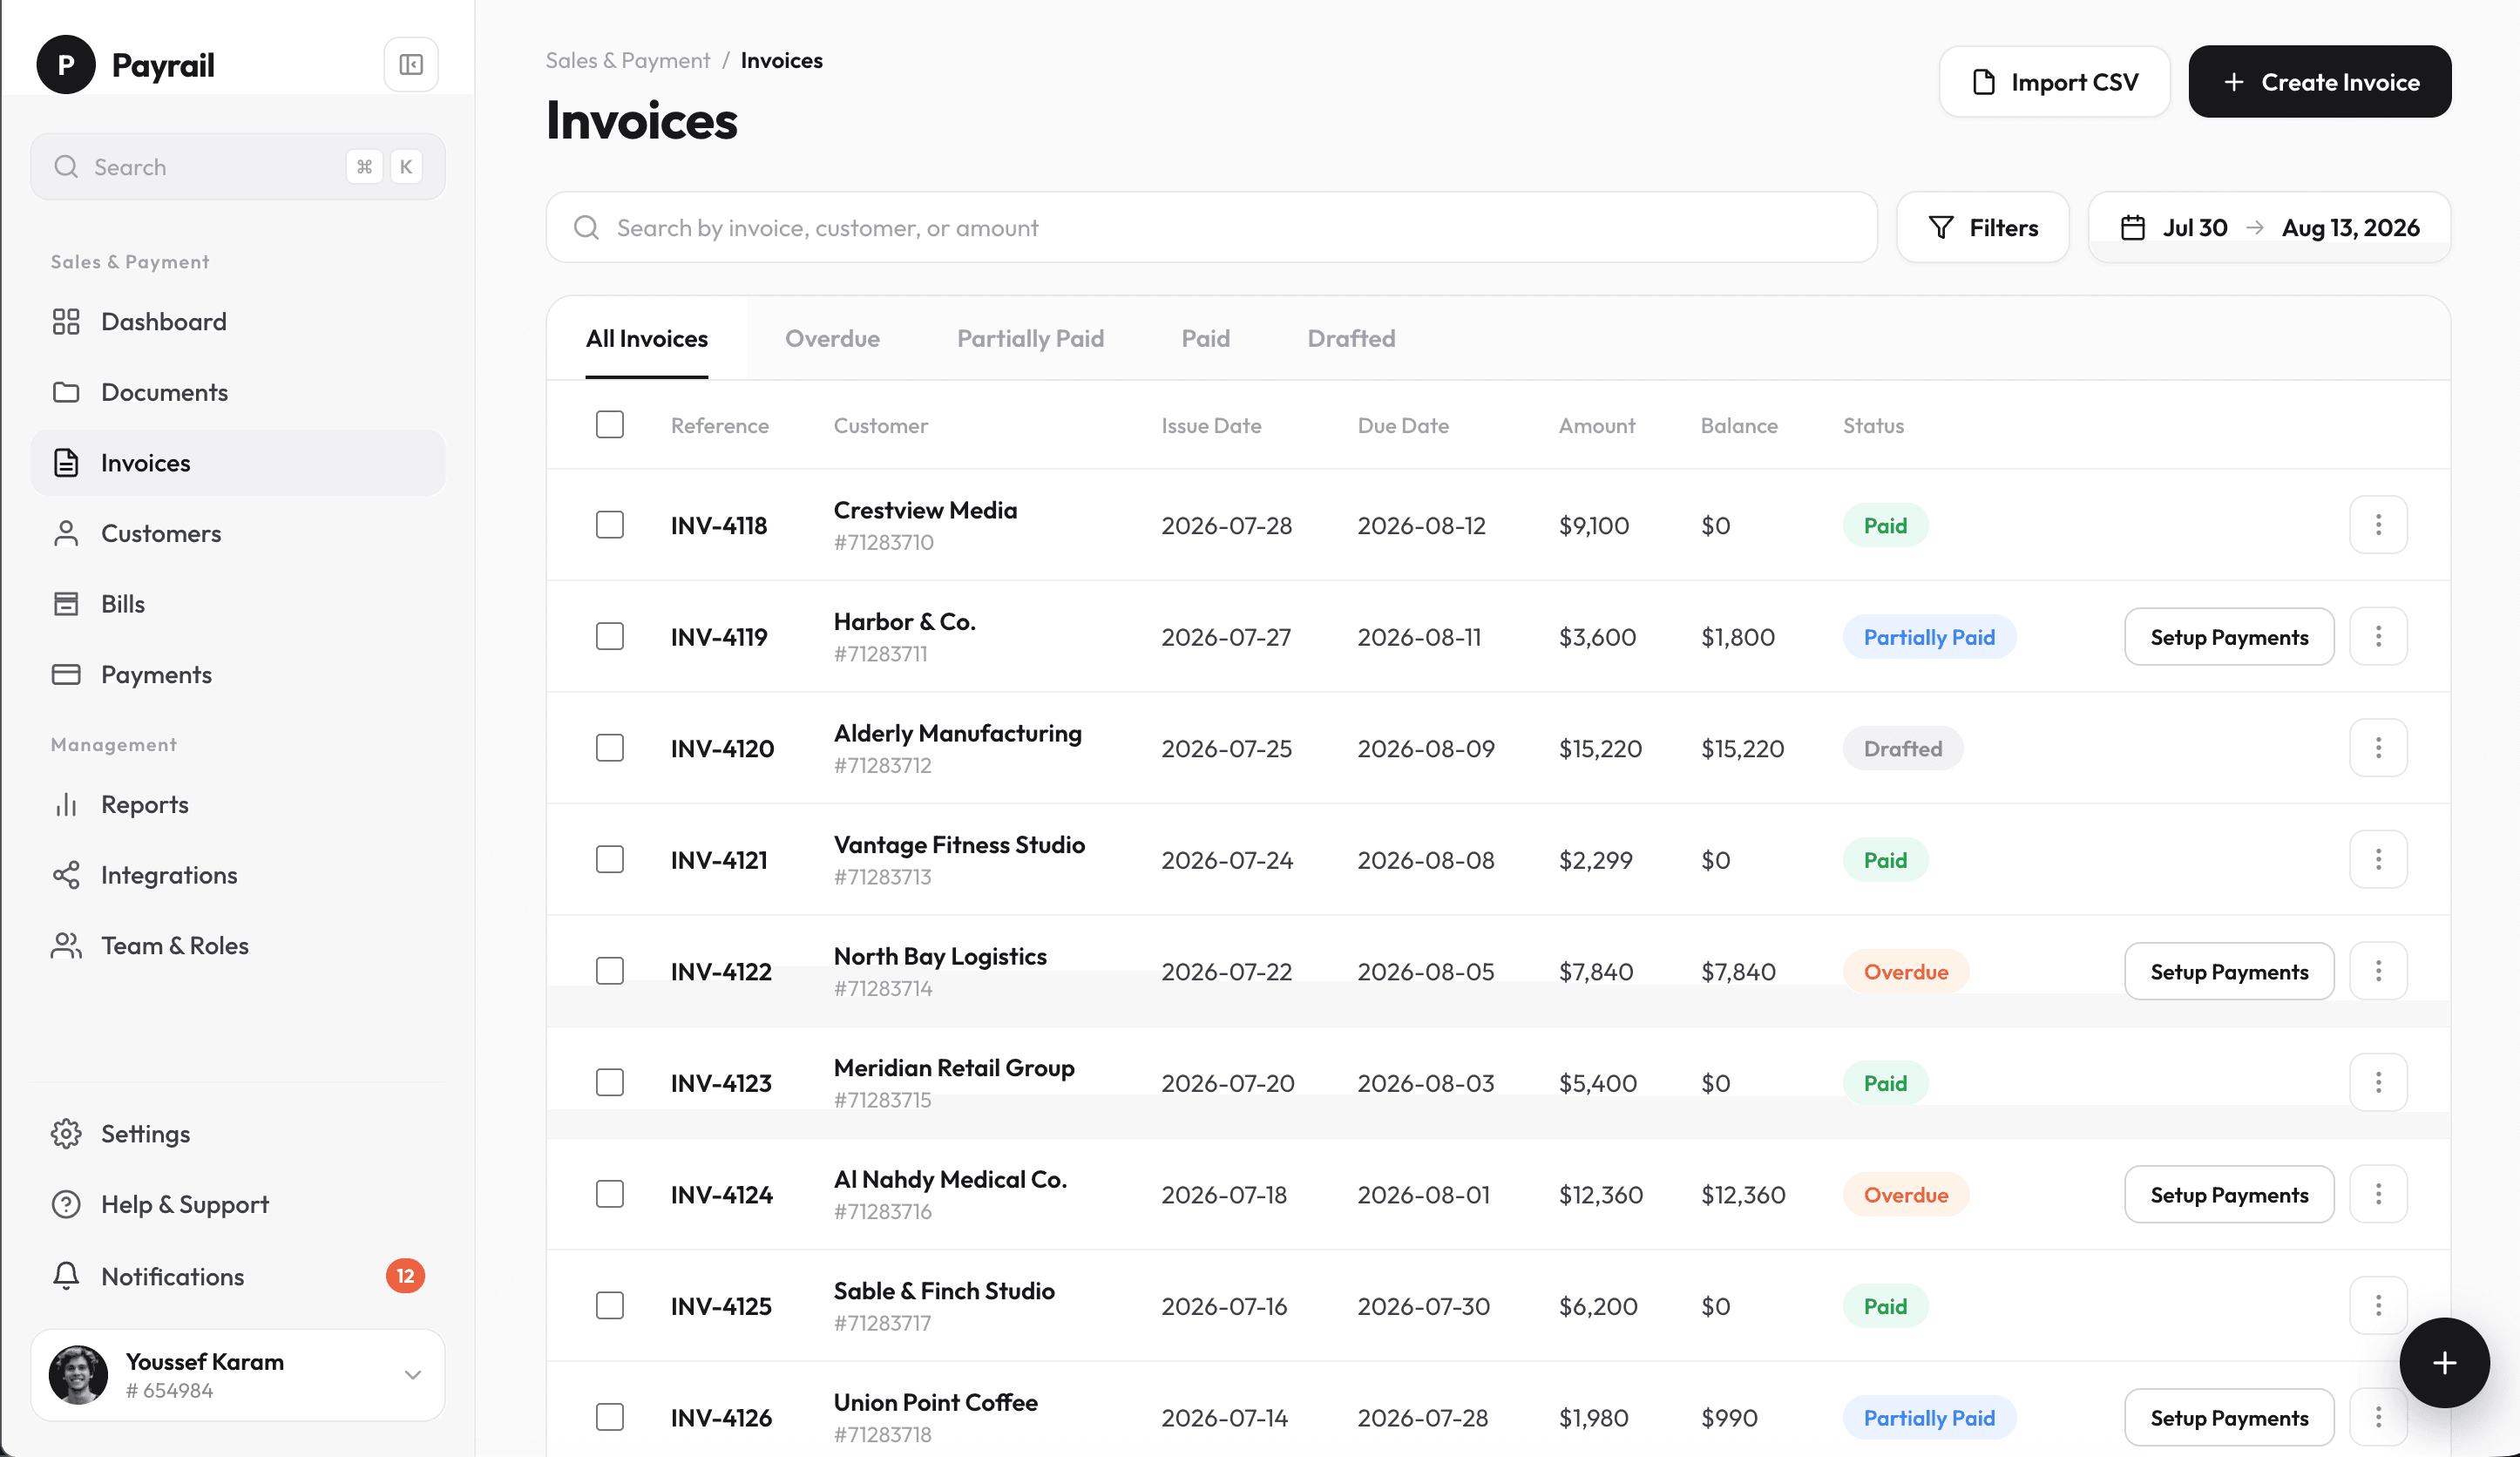Check the INV-4118 row checkbox

click(610, 525)
